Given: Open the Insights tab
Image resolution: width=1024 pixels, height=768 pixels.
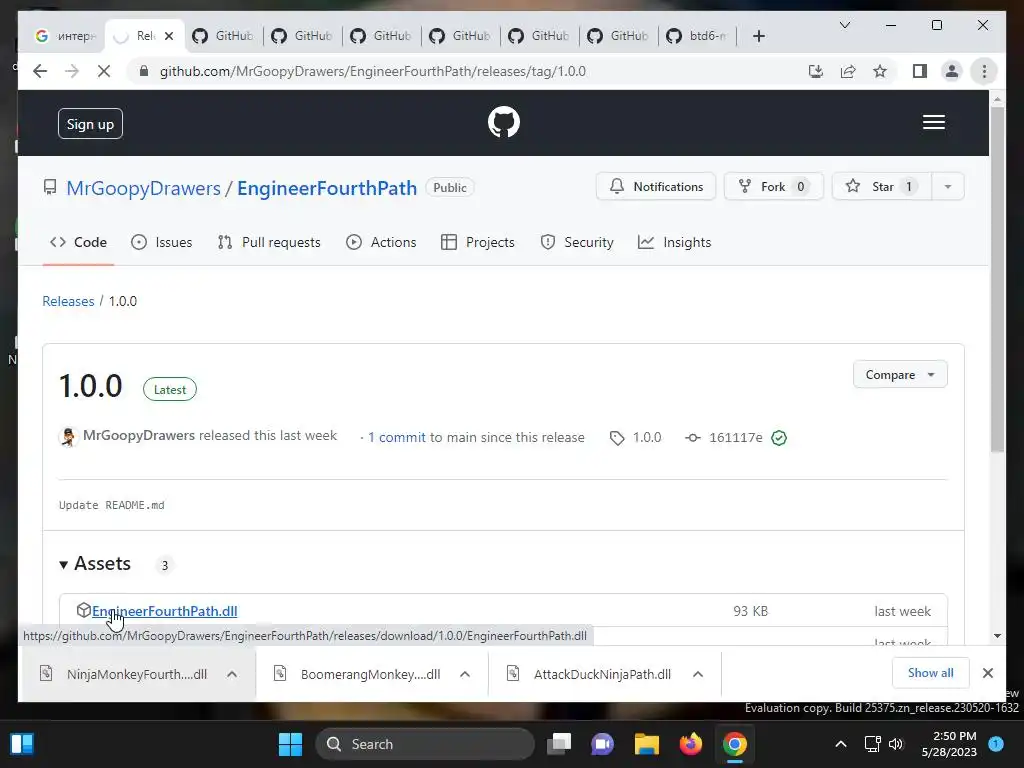Looking at the screenshot, I should coord(675,242).
